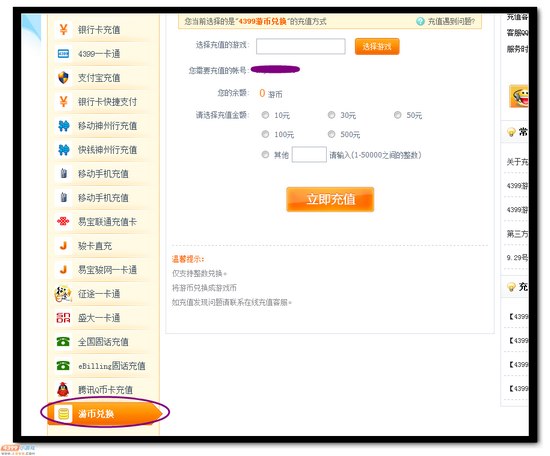Viewport: 550px width, 456px height.
Task: Click the orange 选择游戏 button
Action: coord(377,46)
